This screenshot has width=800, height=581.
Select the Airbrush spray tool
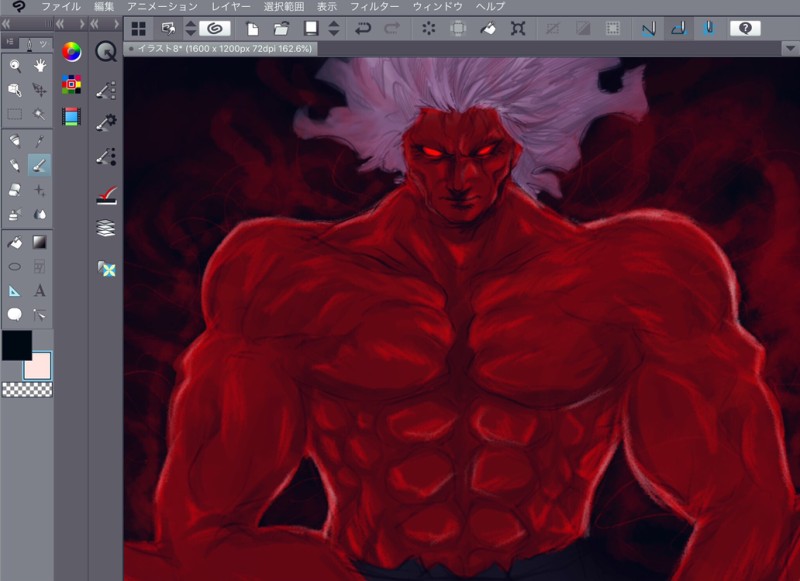[15, 214]
